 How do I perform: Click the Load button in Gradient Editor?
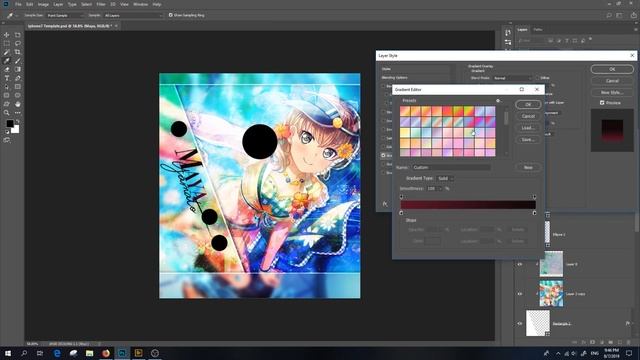pyautogui.click(x=528, y=128)
